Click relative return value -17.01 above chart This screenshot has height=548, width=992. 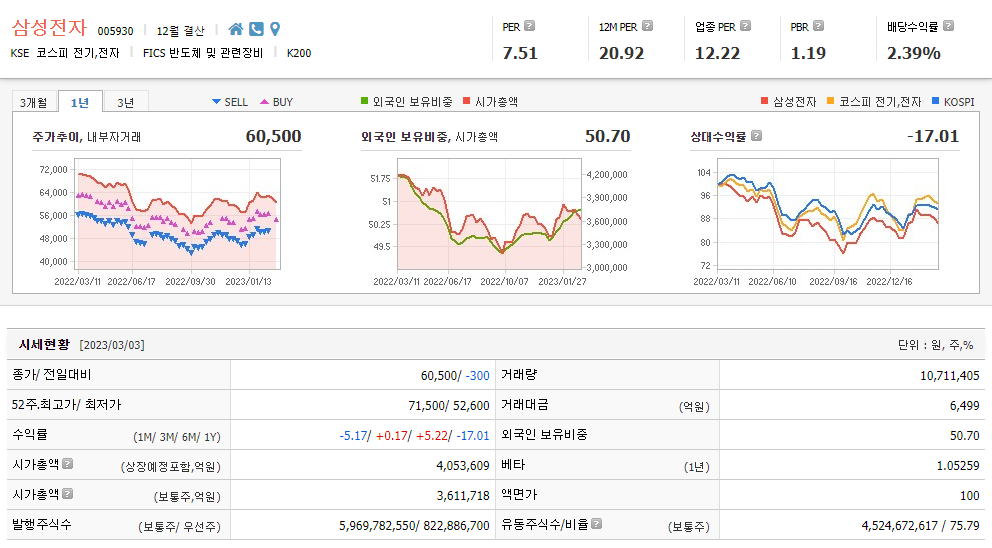pos(933,136)
